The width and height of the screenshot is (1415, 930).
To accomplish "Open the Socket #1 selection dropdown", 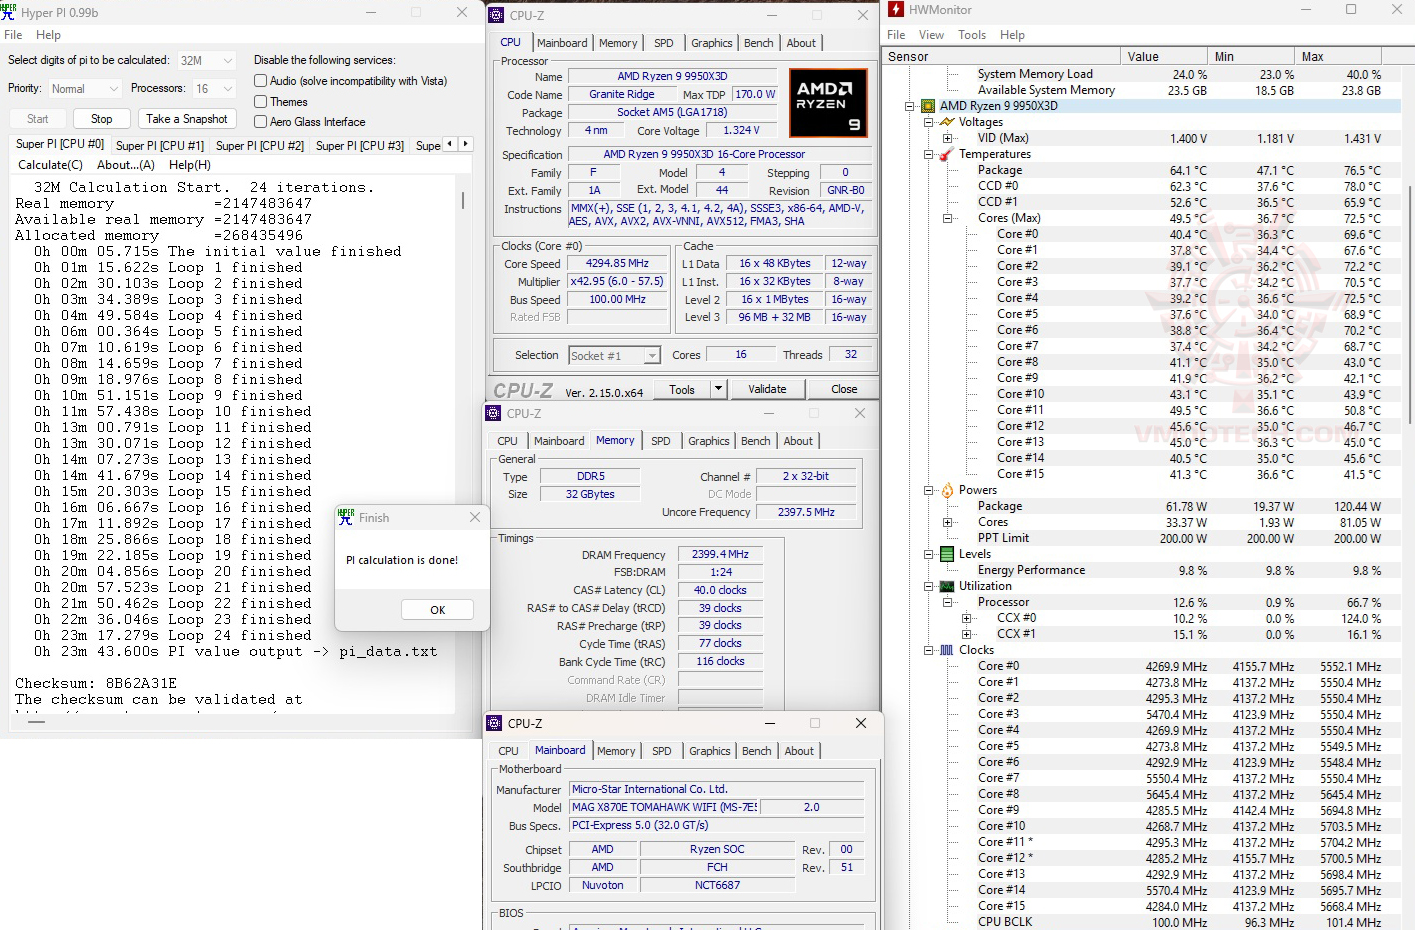I will tap(614, 356).
